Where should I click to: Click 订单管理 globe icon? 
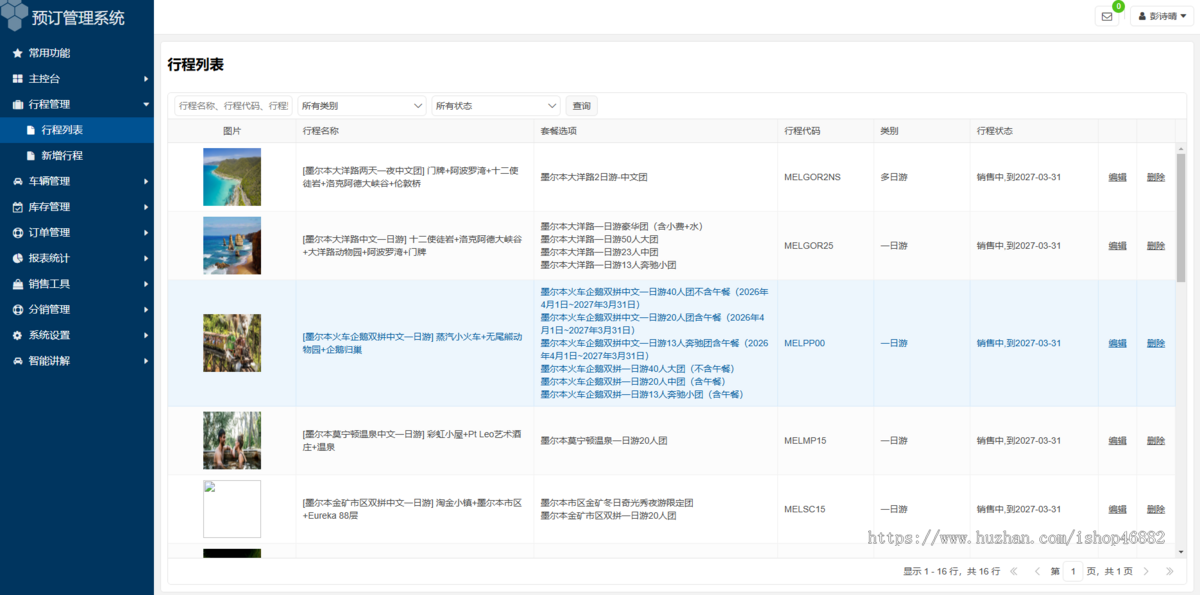[x=17, y=233]
